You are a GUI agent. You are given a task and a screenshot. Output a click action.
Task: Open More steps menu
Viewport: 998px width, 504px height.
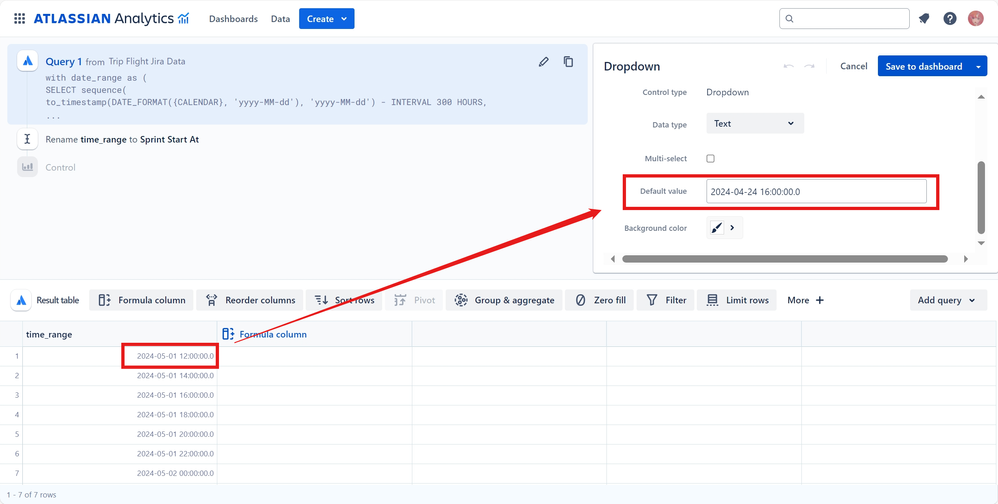click(x=805, y=300)
